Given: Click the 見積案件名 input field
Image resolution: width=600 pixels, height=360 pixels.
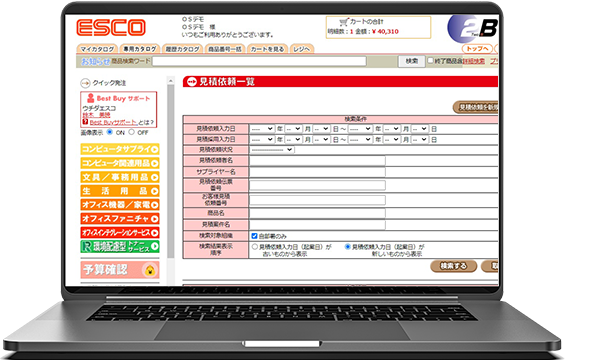Looking at the screenshot, I should coord(317,224).
